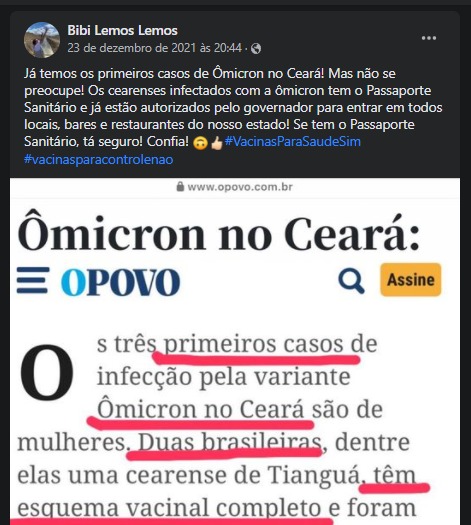Open the O POVO hamburger menu icon

tap(33, 280)
